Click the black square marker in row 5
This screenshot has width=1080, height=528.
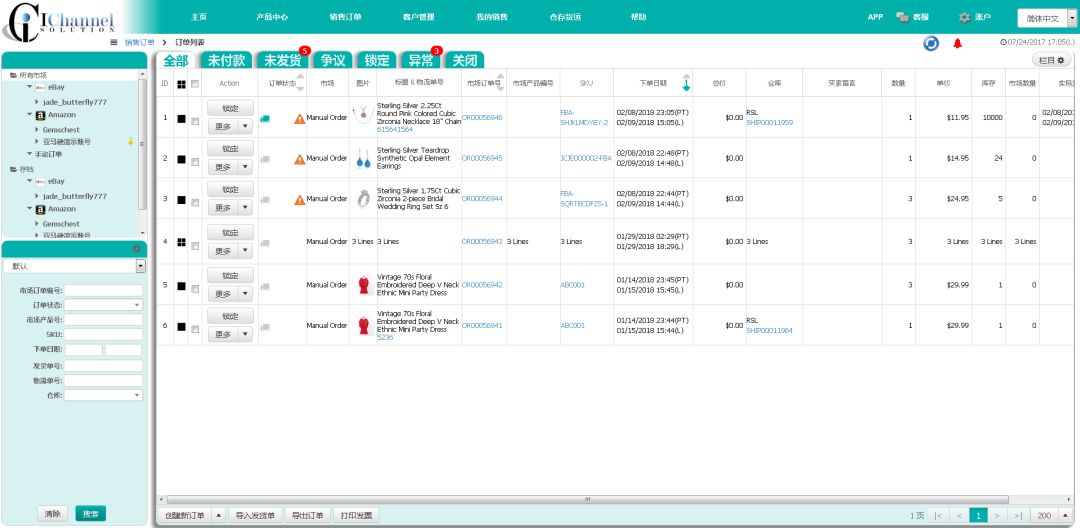click(181, 286)
